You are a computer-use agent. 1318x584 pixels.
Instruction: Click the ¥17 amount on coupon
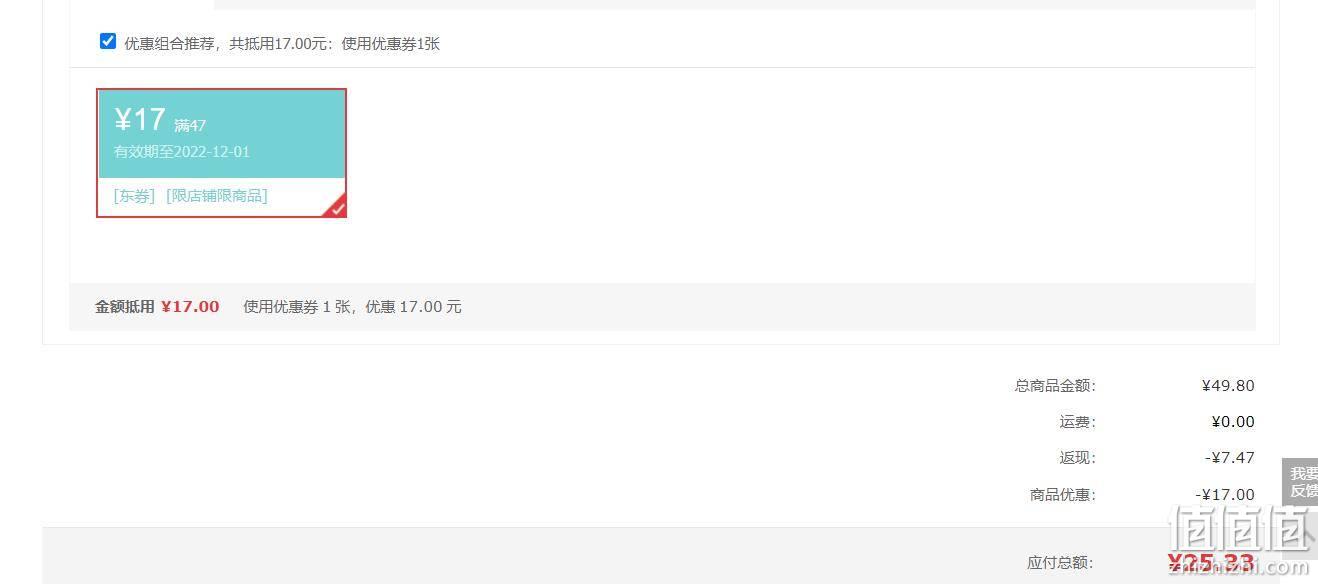140,120
